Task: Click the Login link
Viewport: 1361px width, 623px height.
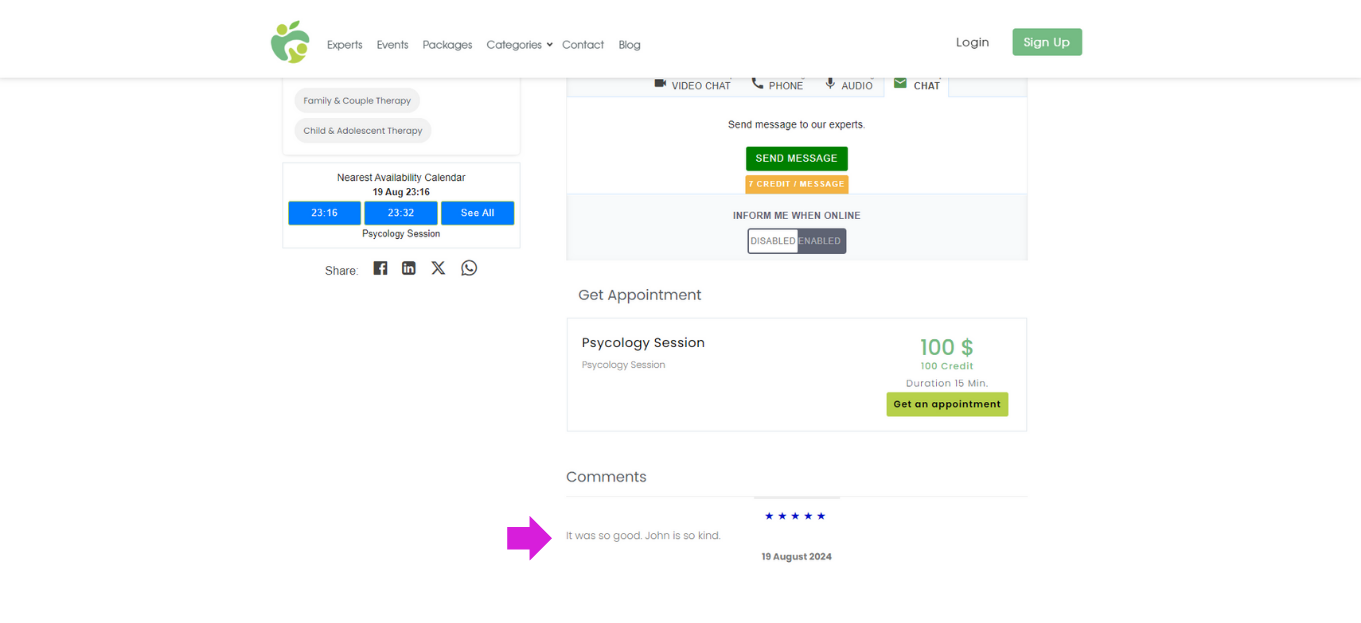Action: pos(972,42)
